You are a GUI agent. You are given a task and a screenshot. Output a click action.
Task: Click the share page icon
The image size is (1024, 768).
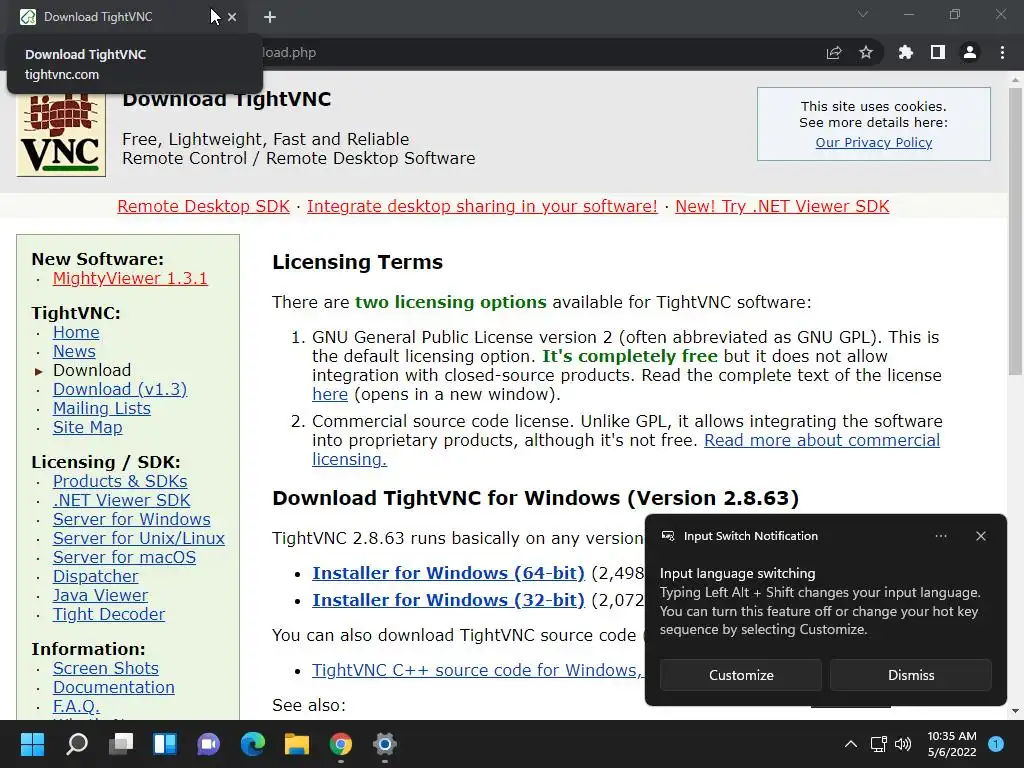pos(834,52)
